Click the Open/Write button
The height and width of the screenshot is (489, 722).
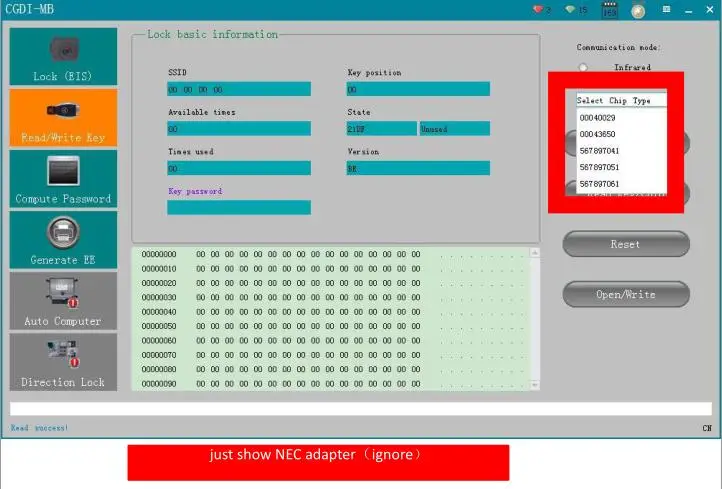(x=626, y=294)
